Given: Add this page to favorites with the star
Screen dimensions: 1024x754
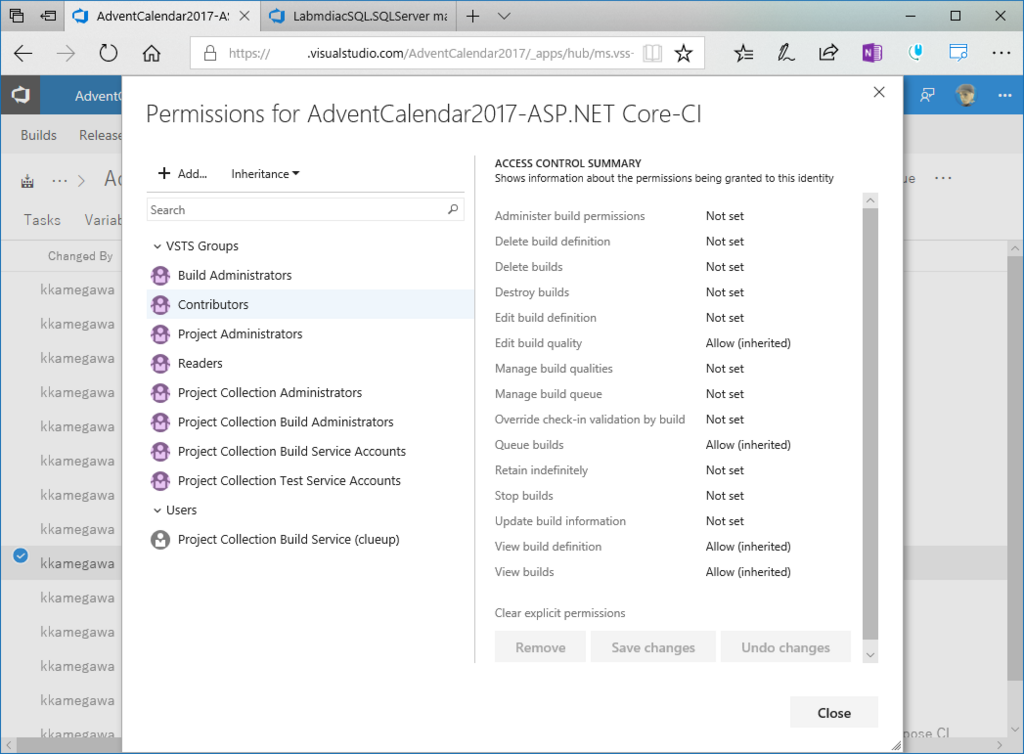Looking at the screenshot, I should [x=684, y=53].
